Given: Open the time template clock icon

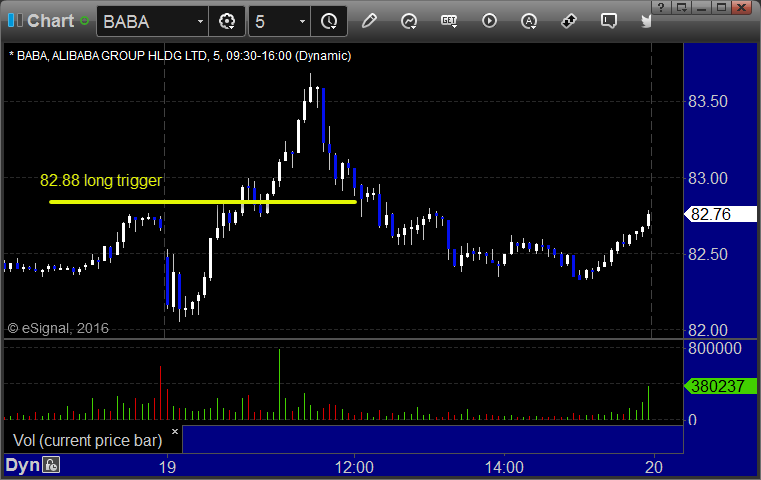Looking at the screenshot, I should (329, 21).
